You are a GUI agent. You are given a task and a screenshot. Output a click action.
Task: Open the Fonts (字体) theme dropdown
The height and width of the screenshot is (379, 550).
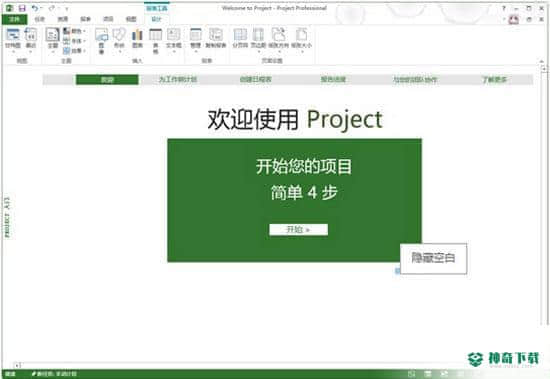(x=74, y=41)
